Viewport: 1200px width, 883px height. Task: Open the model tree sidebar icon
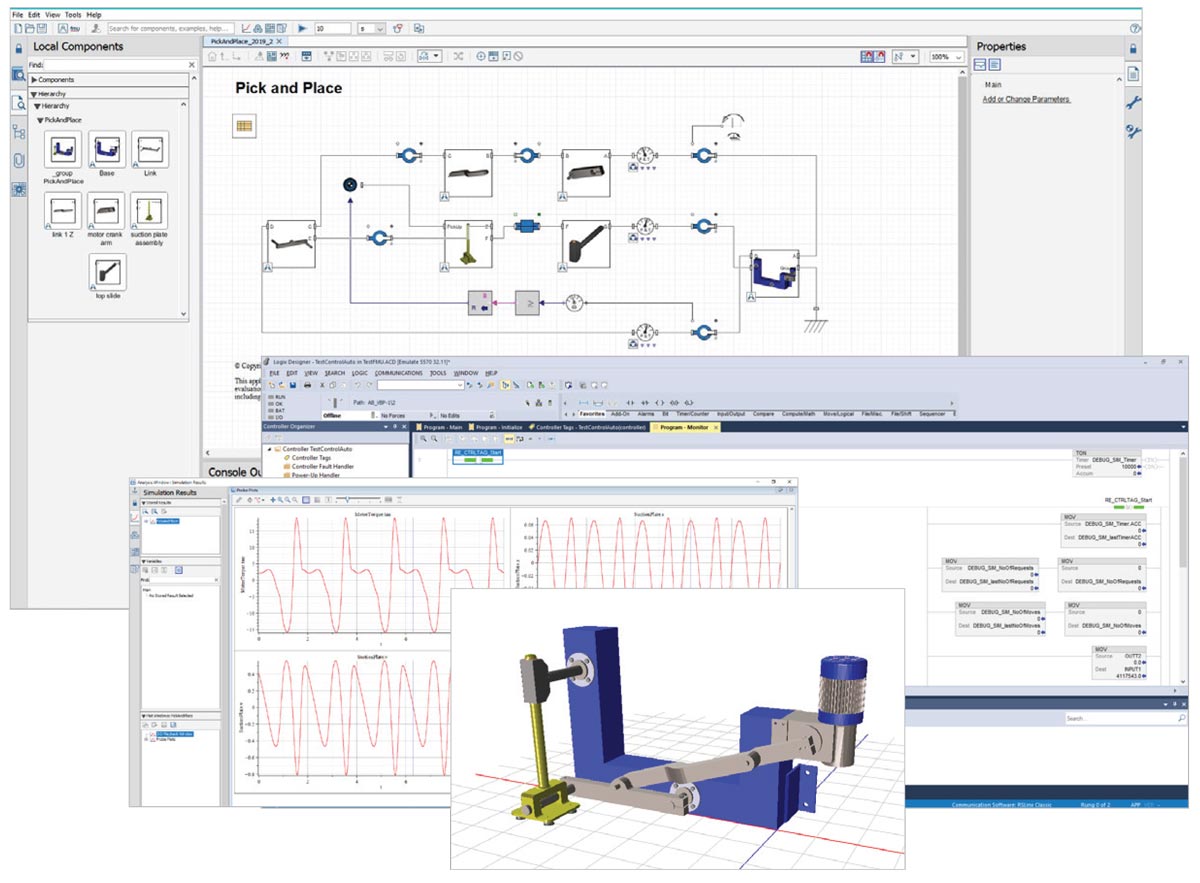tap(19, 131)
